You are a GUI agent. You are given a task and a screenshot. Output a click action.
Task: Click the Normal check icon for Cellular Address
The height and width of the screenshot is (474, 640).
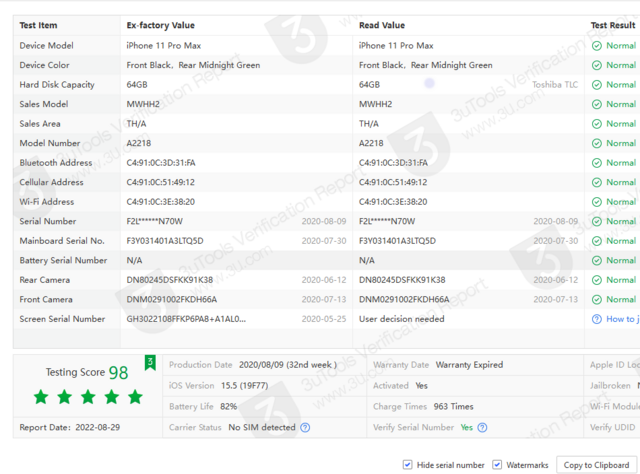pyautogui.click(x=597, y=182)
